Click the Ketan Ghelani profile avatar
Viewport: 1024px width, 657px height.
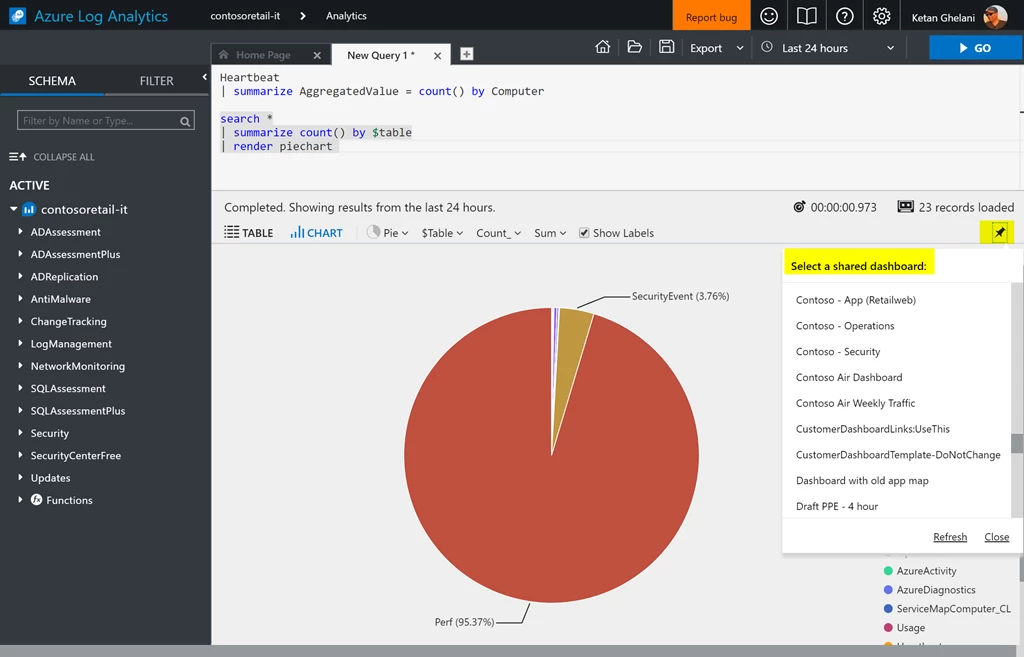pyautogui.click(x=995, y=17)
